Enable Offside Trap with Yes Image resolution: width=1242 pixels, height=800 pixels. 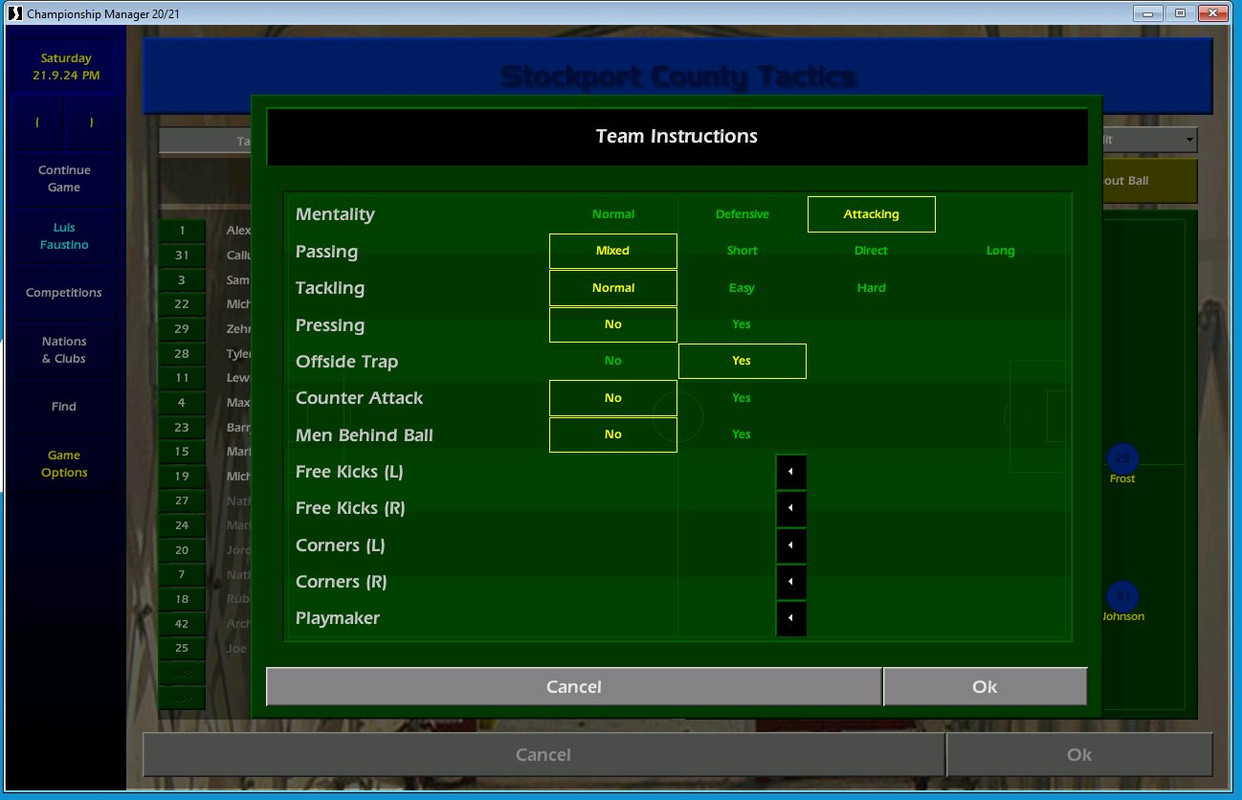click(742, 361)
